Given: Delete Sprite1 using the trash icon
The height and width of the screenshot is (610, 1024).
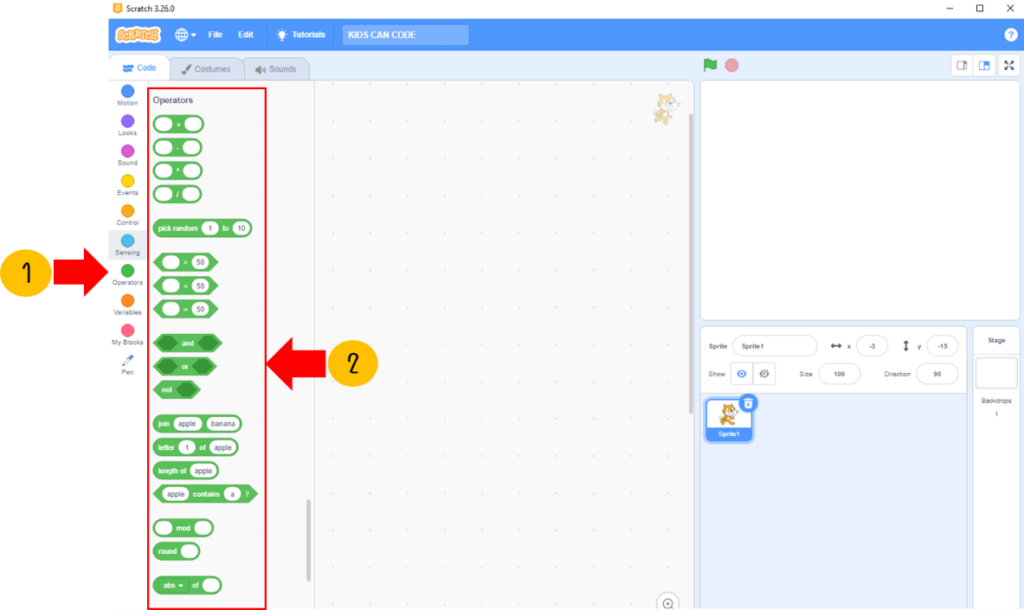Looking at the screenshot, I should point(748,403).
